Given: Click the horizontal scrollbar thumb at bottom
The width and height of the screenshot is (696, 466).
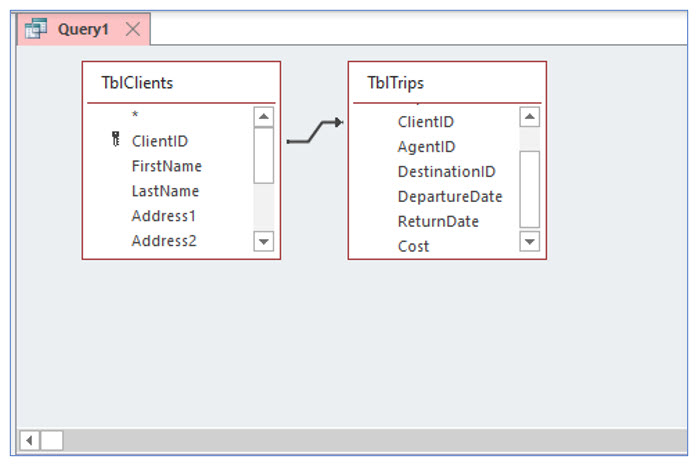Looking at the screenshot, I should tap(51, 441).
